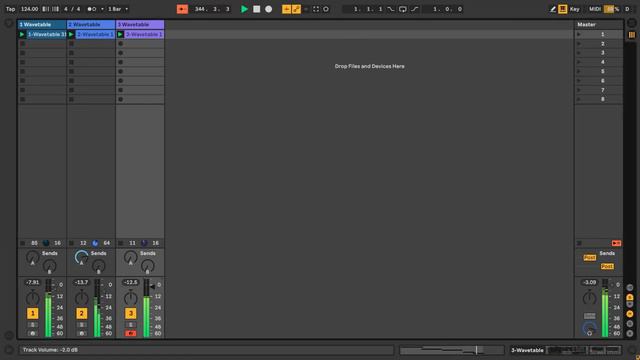Click track 1 Send A knob
Image resolution: width=640 pixels, height=360 pixels.
33,258
